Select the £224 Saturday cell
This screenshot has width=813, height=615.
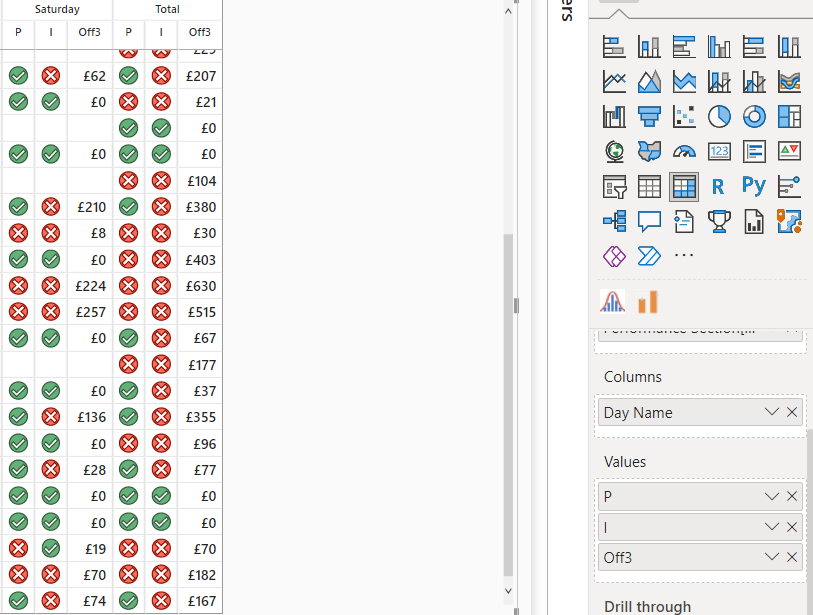point(90,286)
